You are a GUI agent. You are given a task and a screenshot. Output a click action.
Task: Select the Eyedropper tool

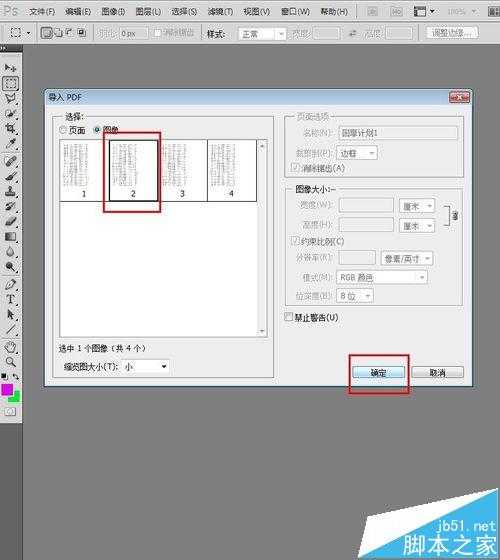10,144
